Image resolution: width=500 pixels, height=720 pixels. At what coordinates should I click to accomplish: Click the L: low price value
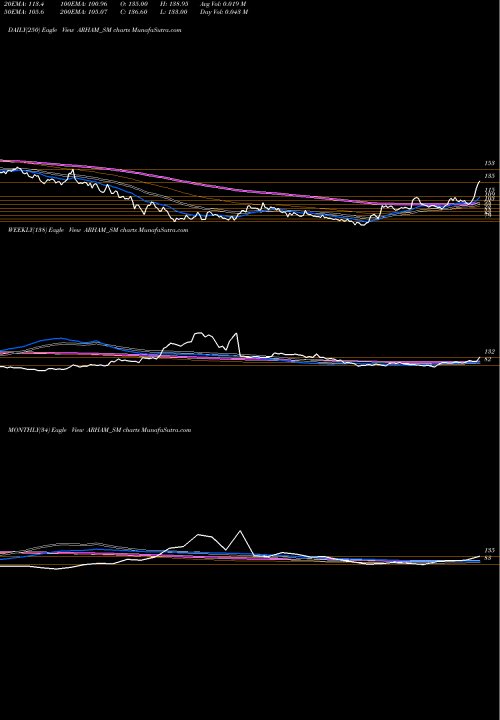click(x=174, y=12)
